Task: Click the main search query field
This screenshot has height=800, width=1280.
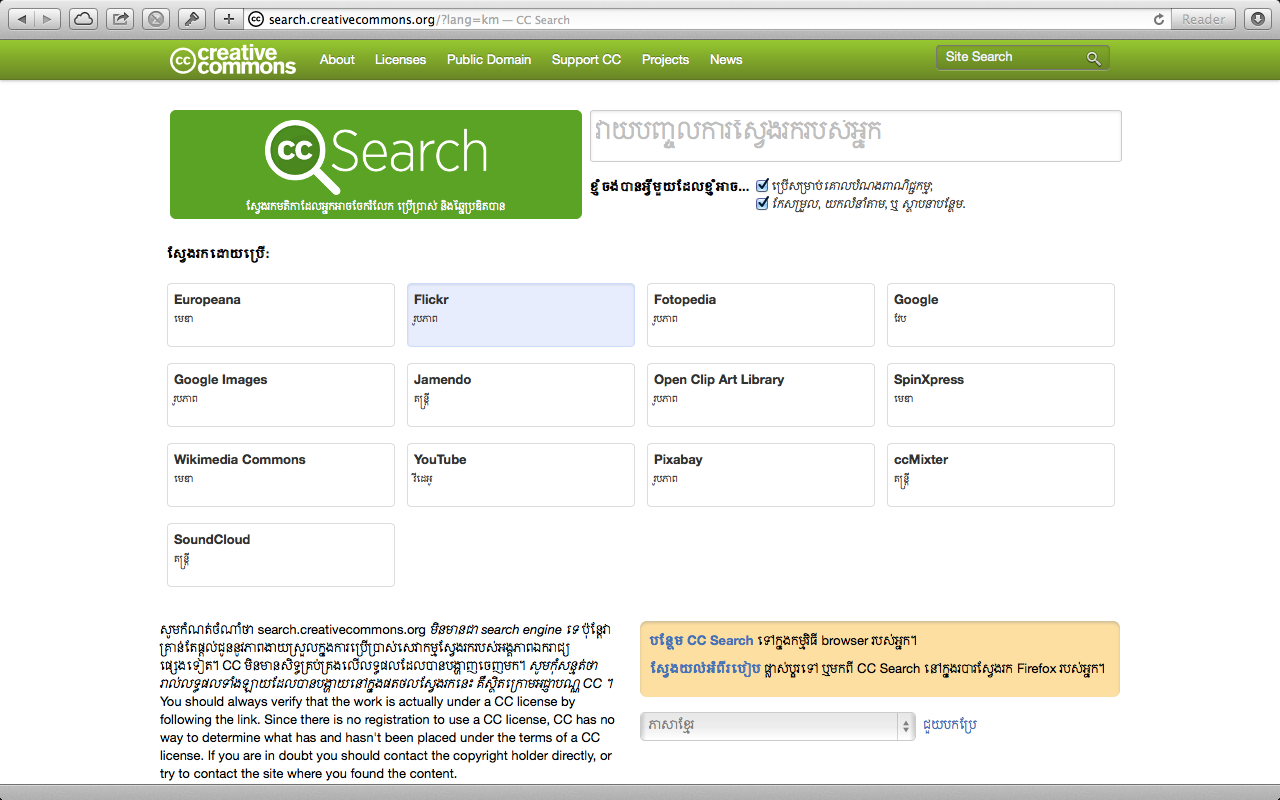Action: [856, 136]
